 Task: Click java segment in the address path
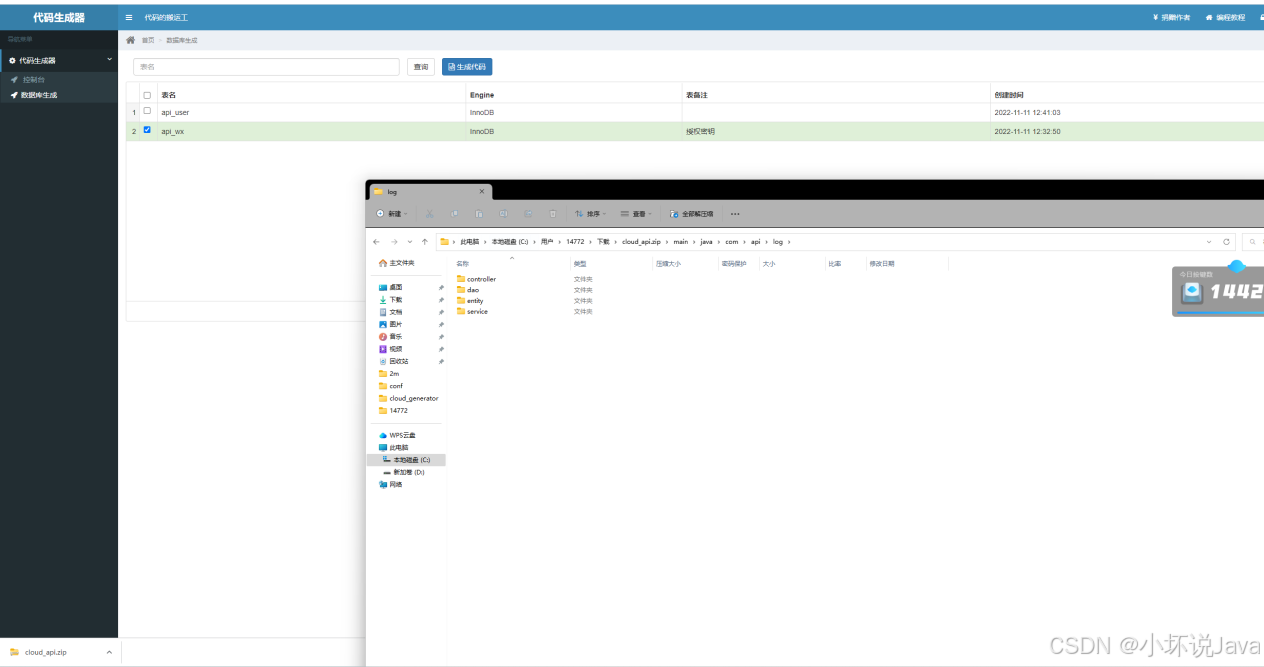(706, 242)
